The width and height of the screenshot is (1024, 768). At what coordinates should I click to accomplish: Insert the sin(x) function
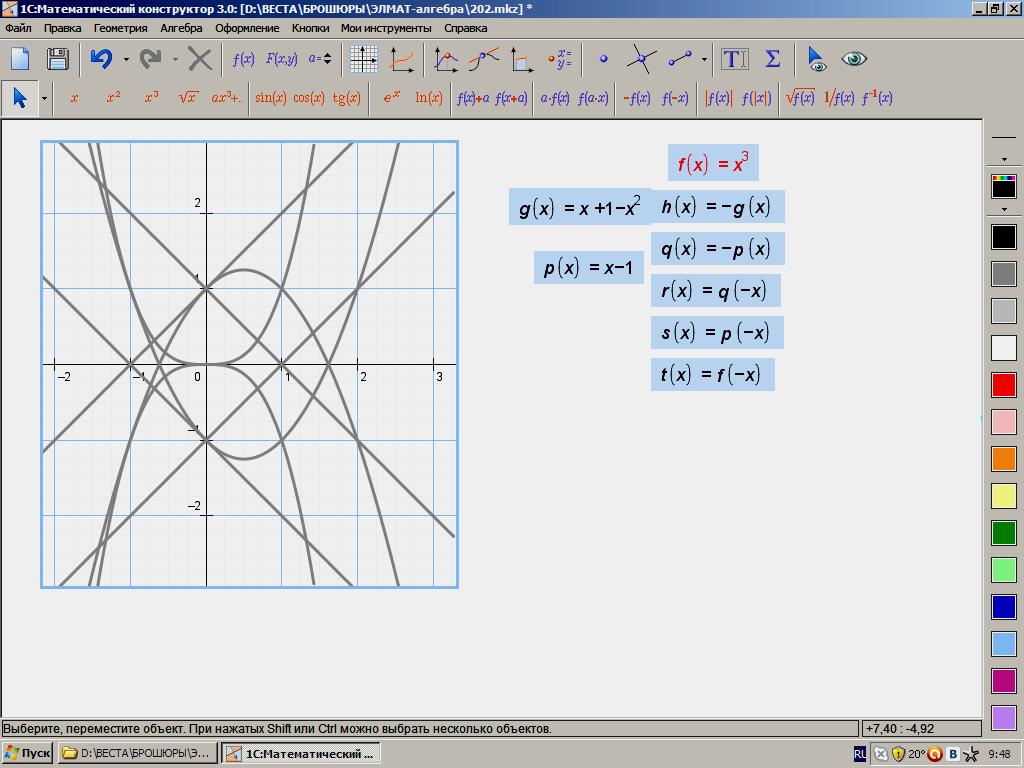(x=270, y=98)
